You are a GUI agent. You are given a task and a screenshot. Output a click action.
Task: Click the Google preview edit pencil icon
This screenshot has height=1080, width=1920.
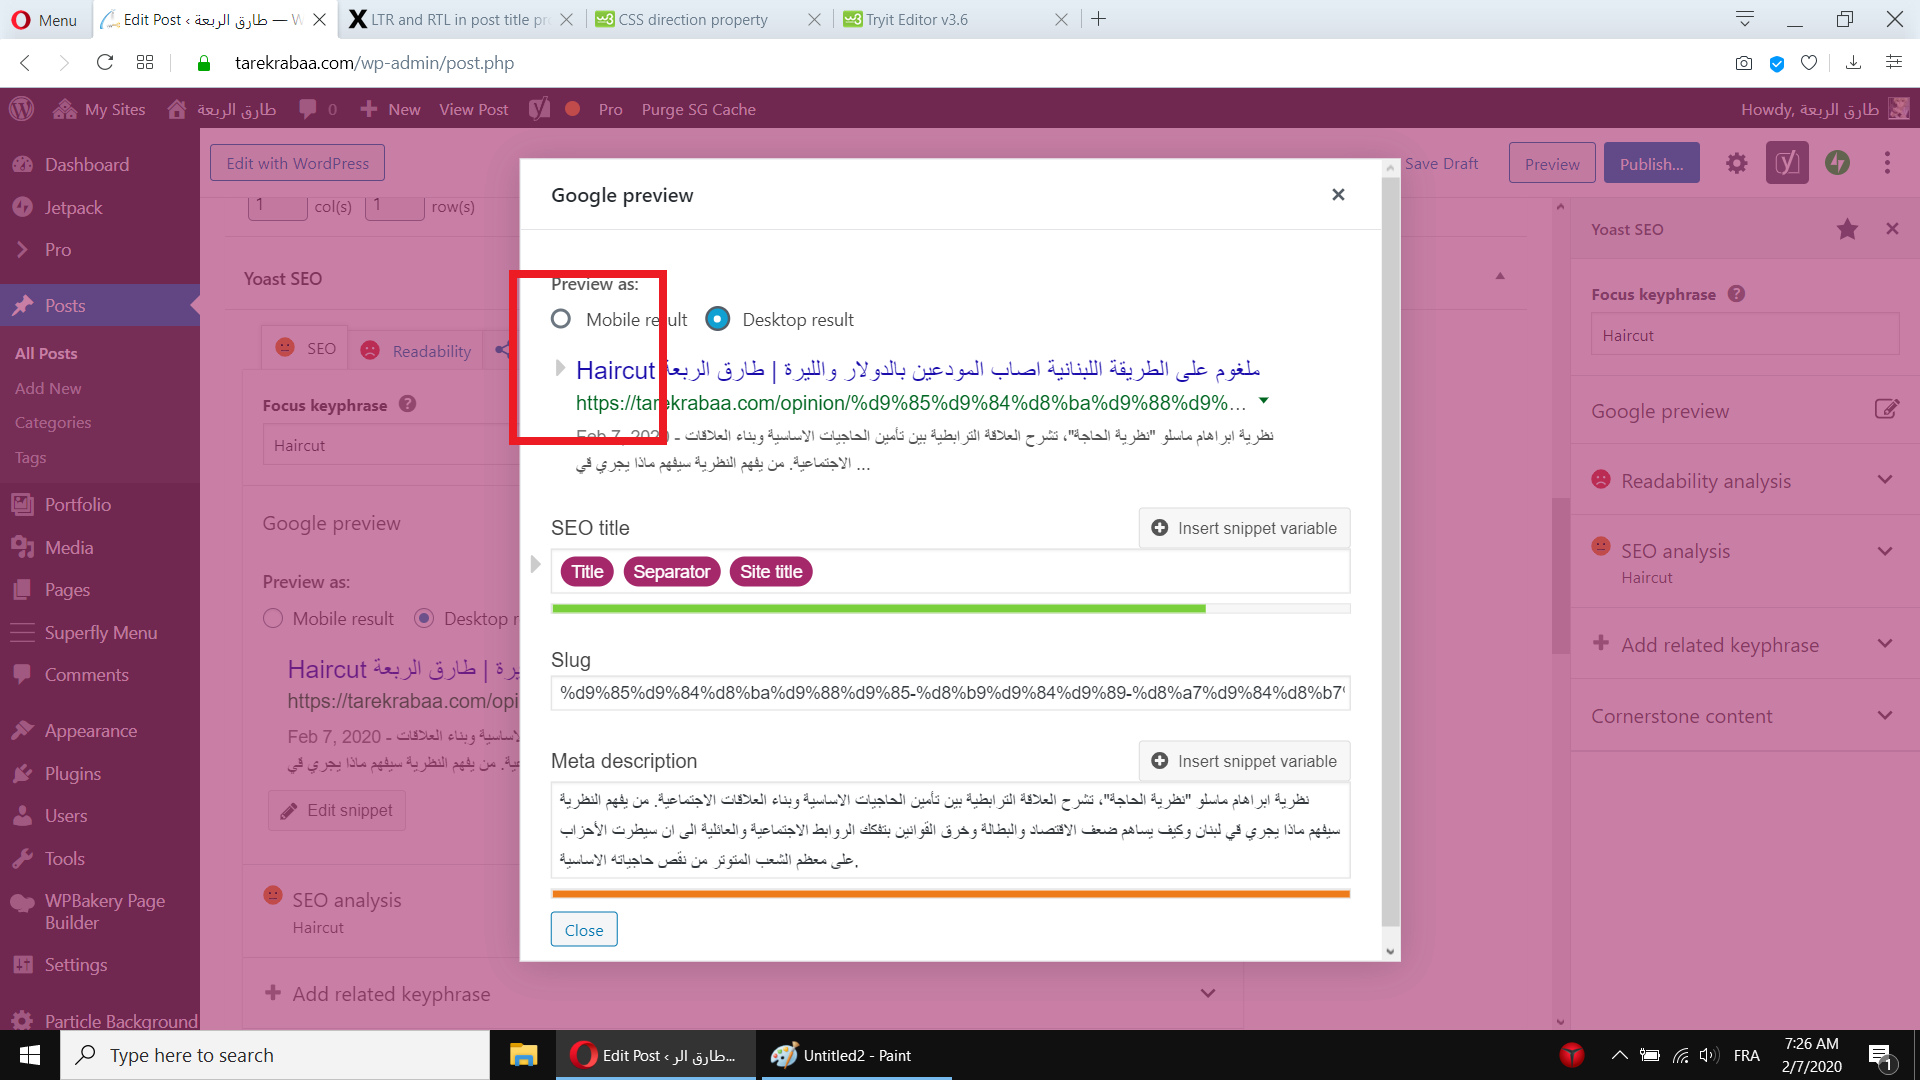1886,409
